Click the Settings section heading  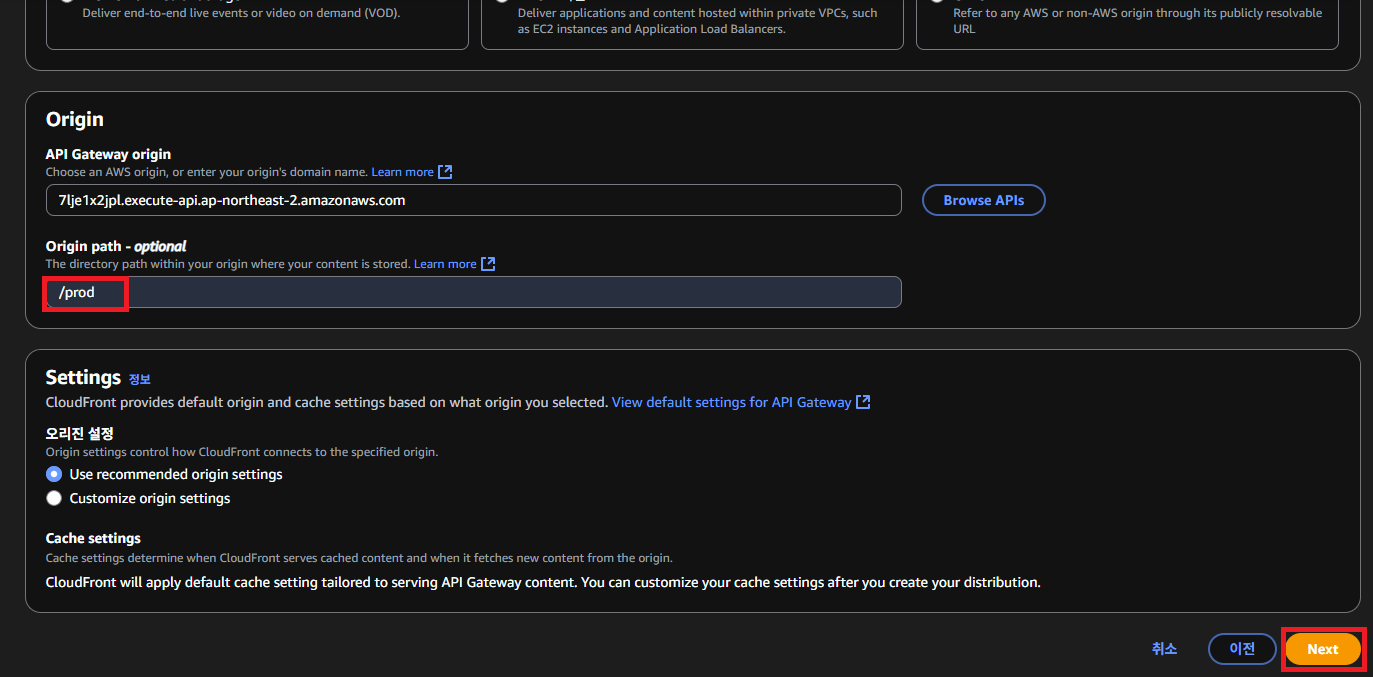(83, 377)
